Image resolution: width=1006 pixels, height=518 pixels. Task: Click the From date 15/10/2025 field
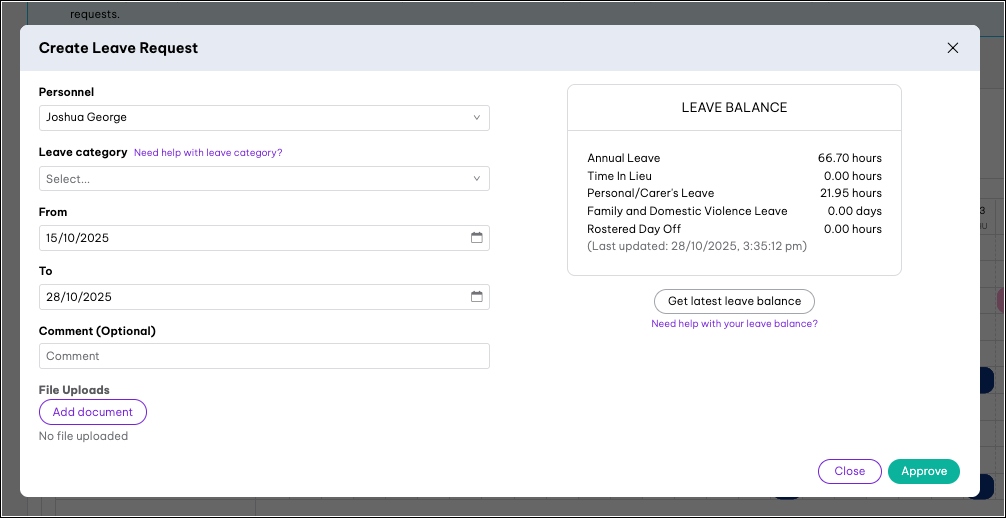click(250, 238)
